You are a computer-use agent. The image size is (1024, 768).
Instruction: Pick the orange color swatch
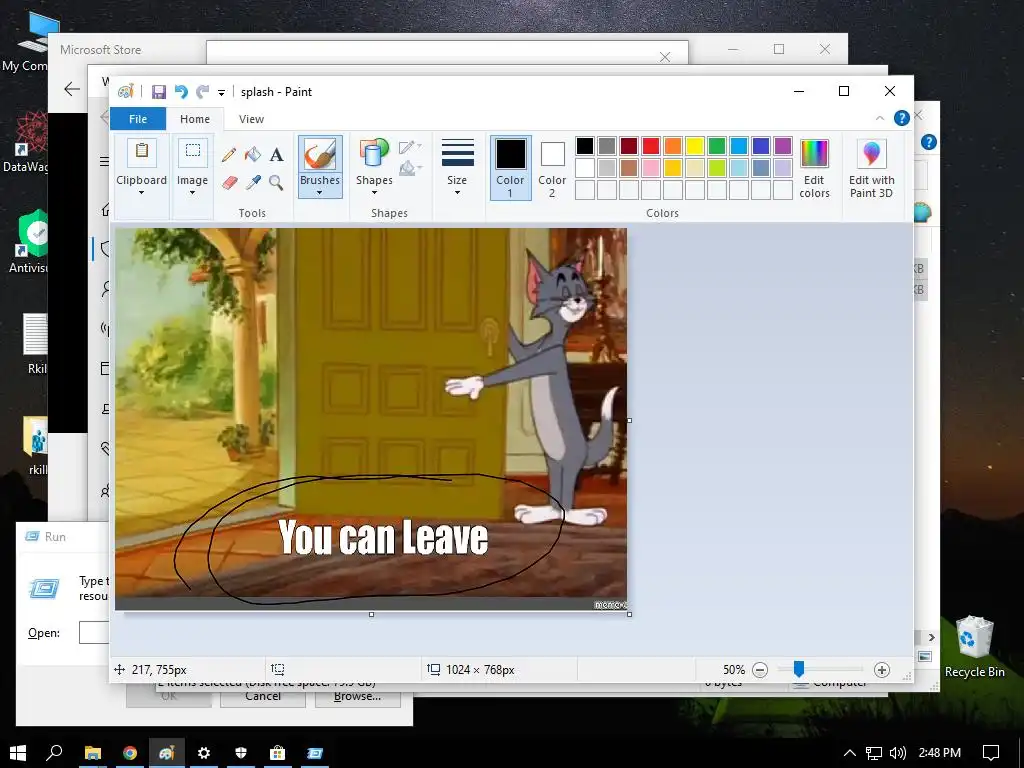[673, 146]
